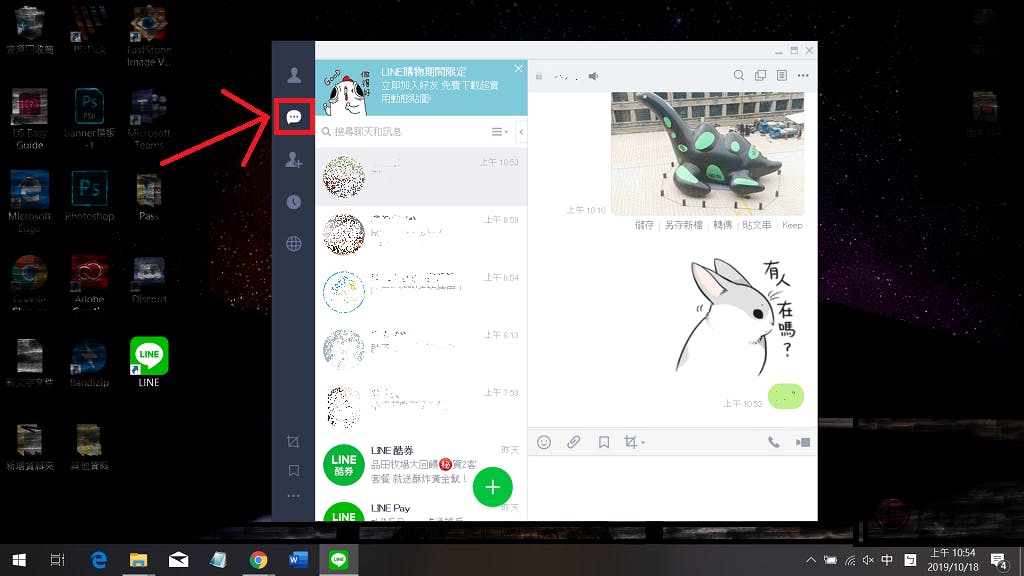1024x576 pixels.
Task: Open the Friends tab in LINE sidebar
Action: [294, 75]
